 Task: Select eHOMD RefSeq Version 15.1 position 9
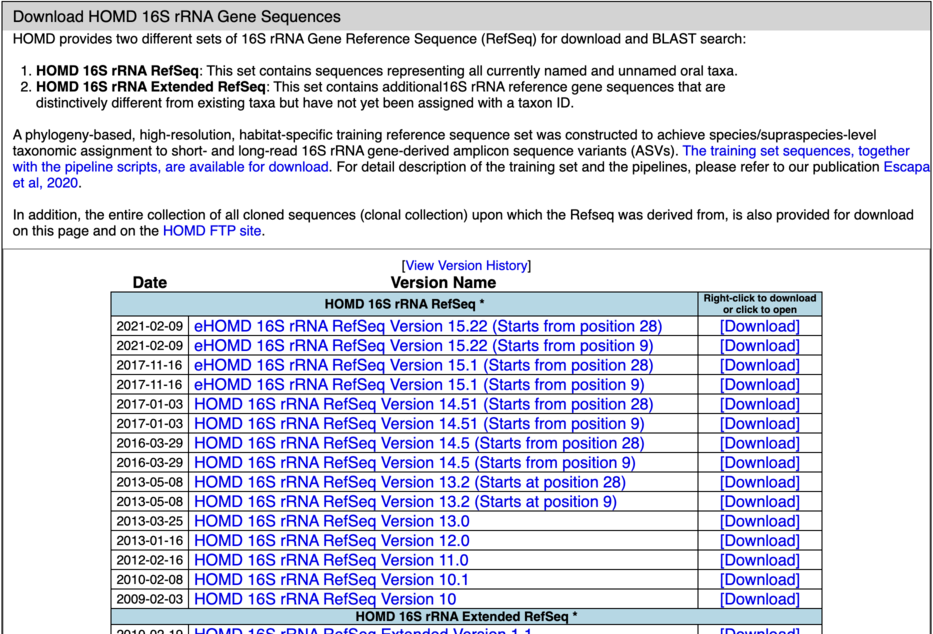(x=418, y=385)
